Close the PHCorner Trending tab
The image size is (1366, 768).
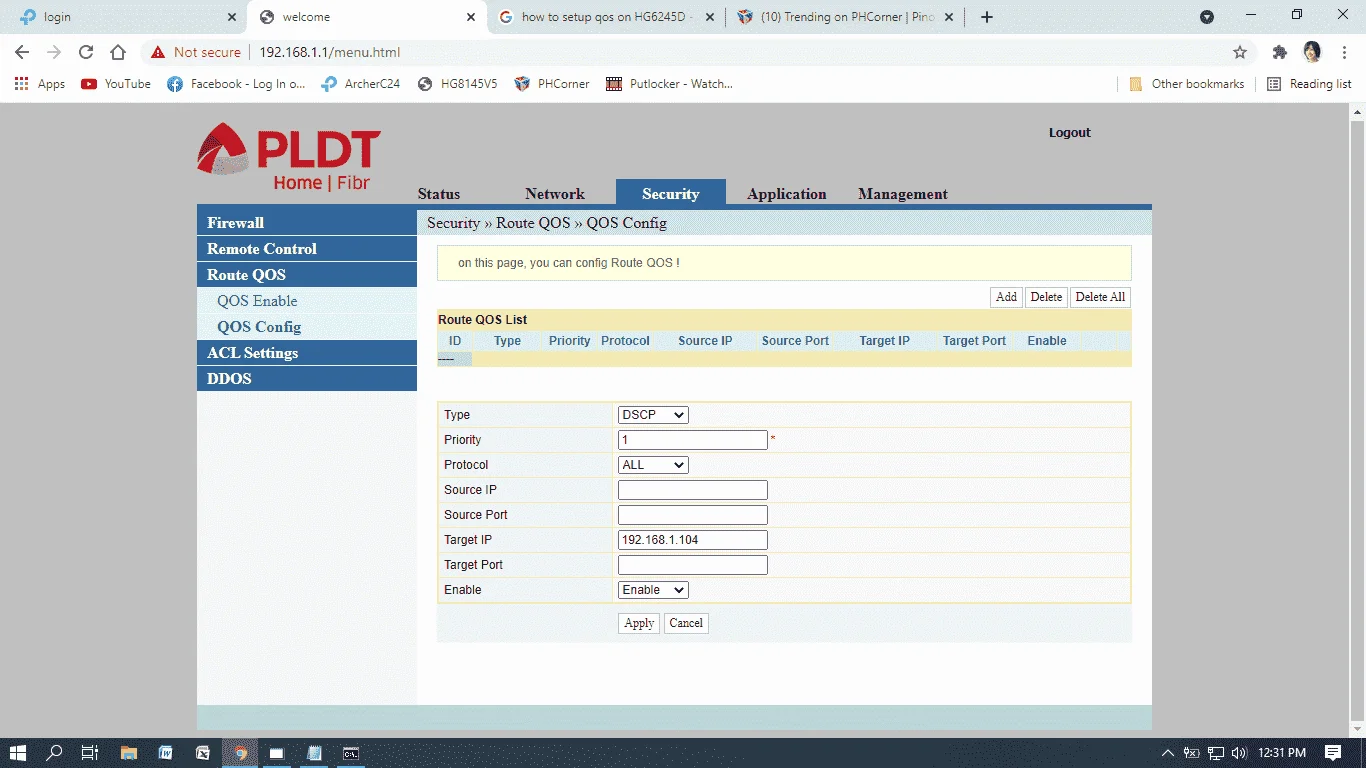(x=949, y=17)
